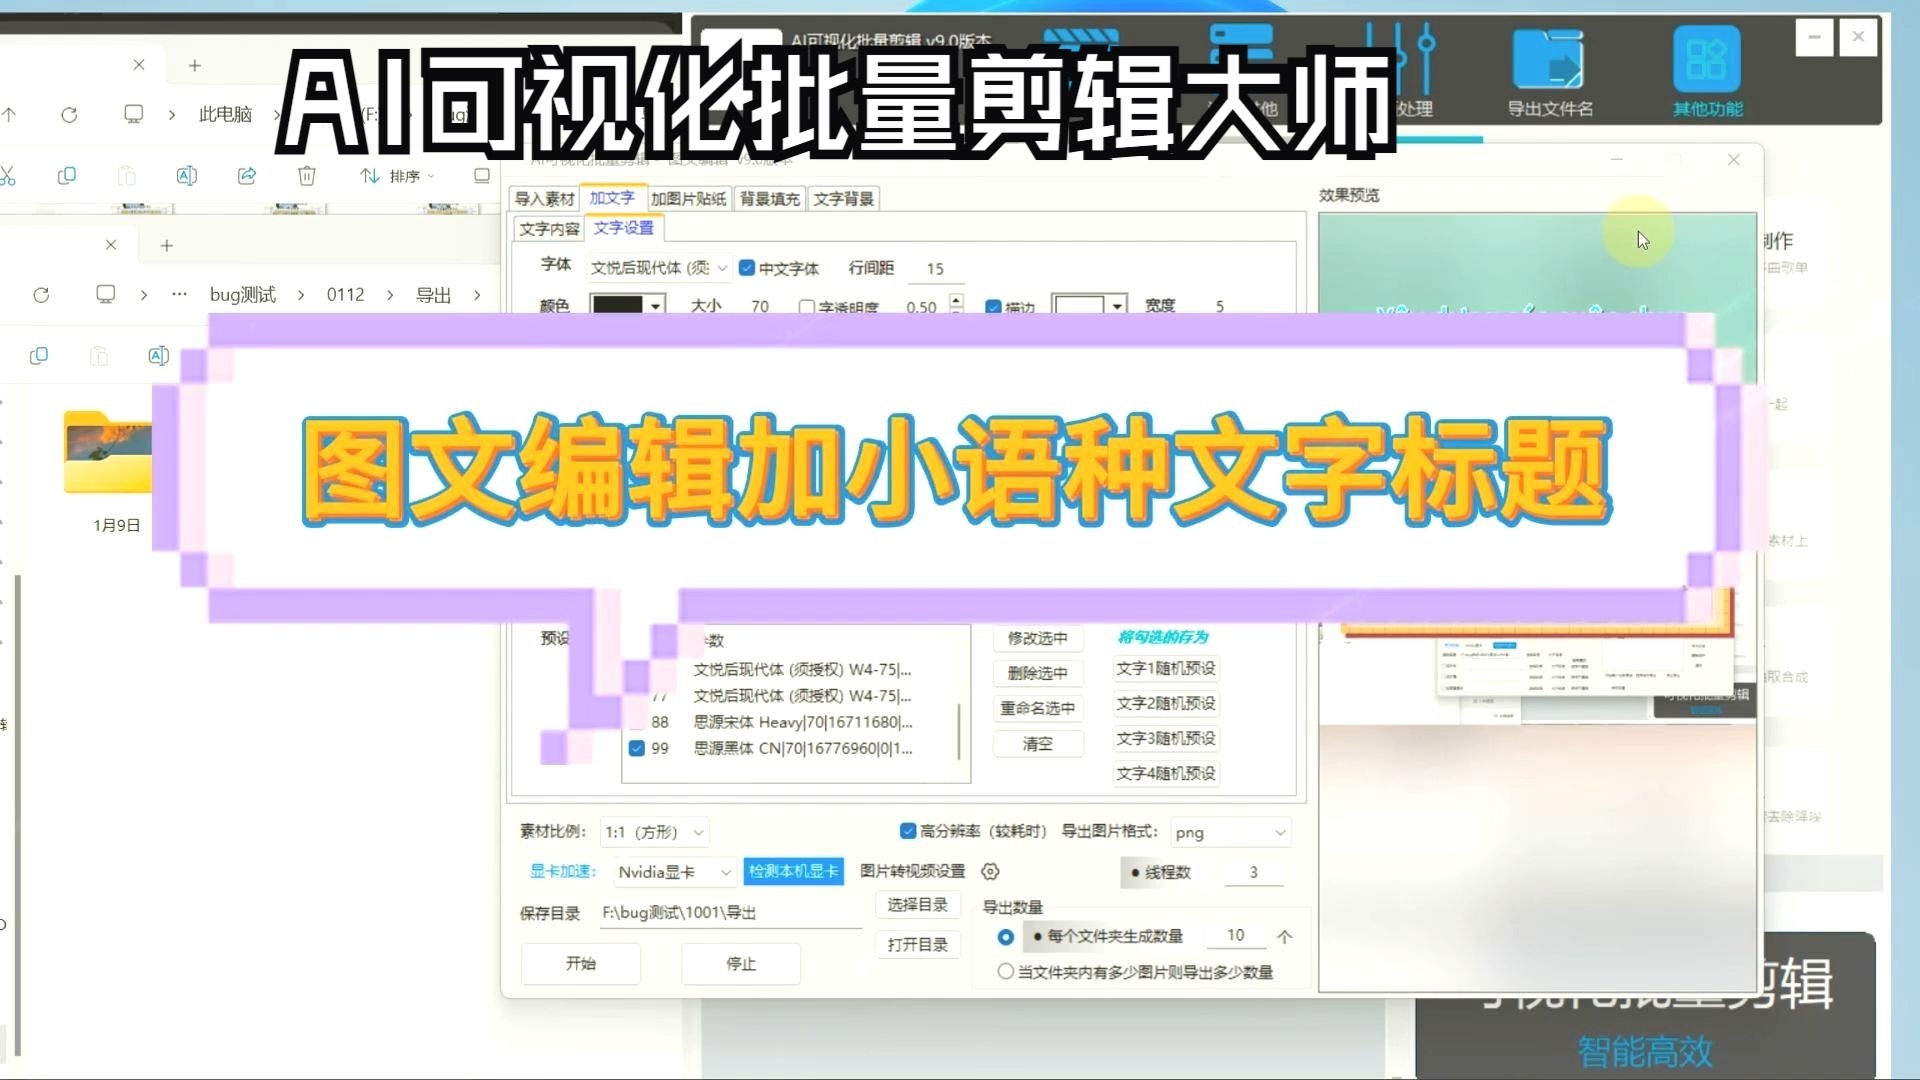Click the Copy icon in the lower Explorer toolbar
1920x1080 pixels.
click(39, 356)
